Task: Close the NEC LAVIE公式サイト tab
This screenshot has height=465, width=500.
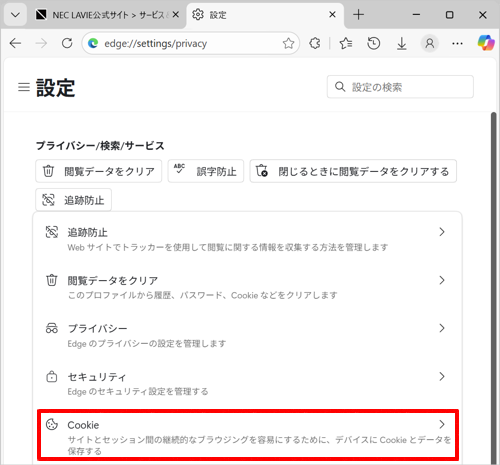Action: 176,15
